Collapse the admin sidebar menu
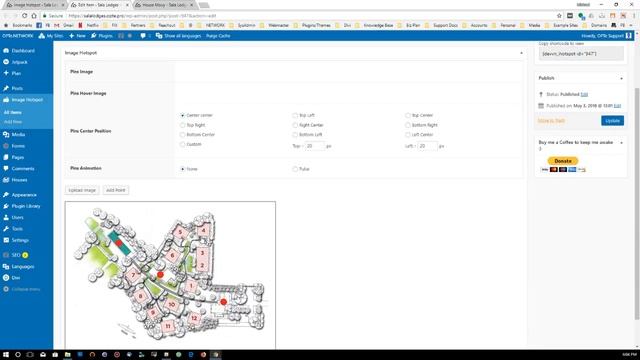This screenshot has width=640, height=360. coord(26,289)
